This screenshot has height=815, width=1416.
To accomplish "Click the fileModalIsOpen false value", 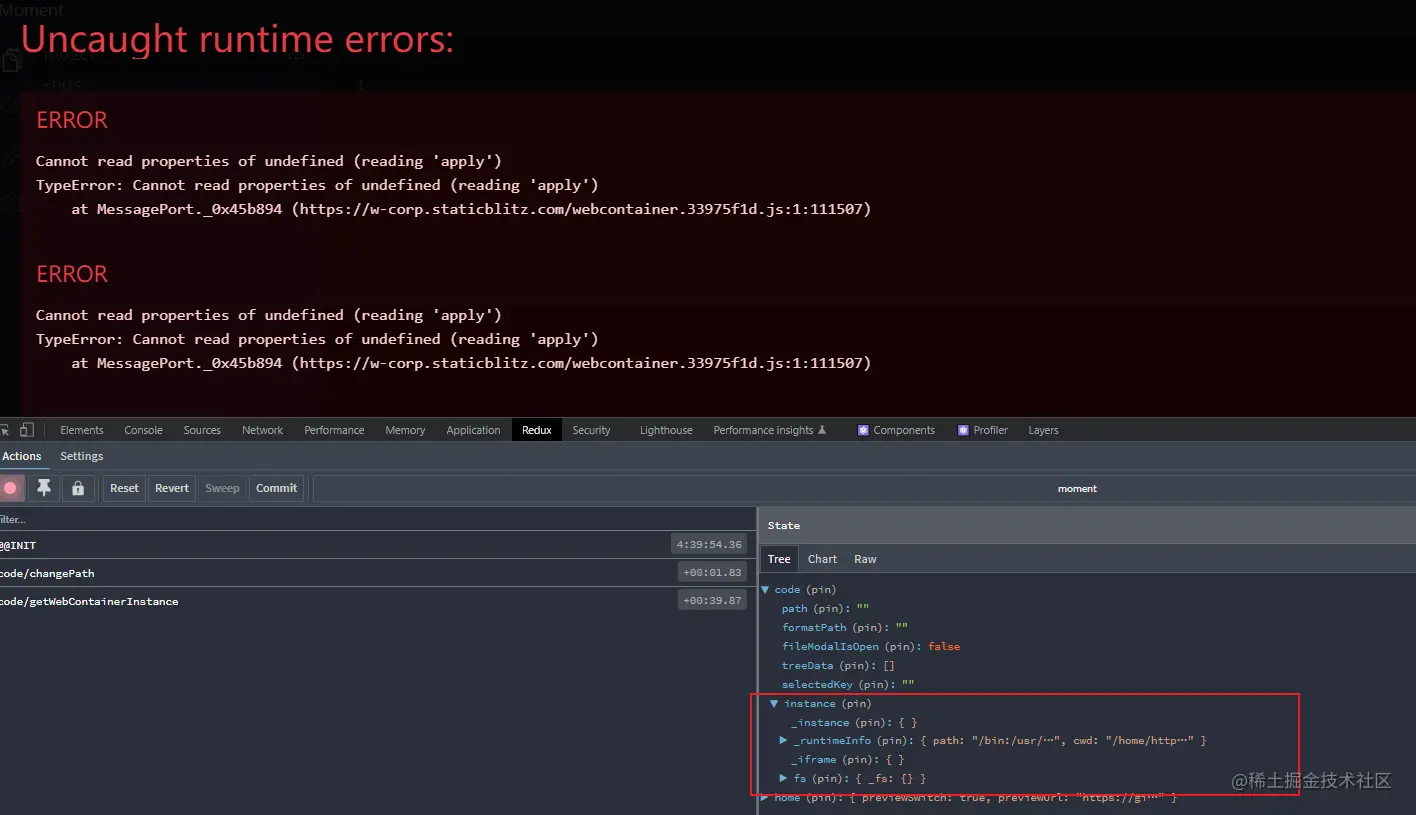I will tap(944, 647).
